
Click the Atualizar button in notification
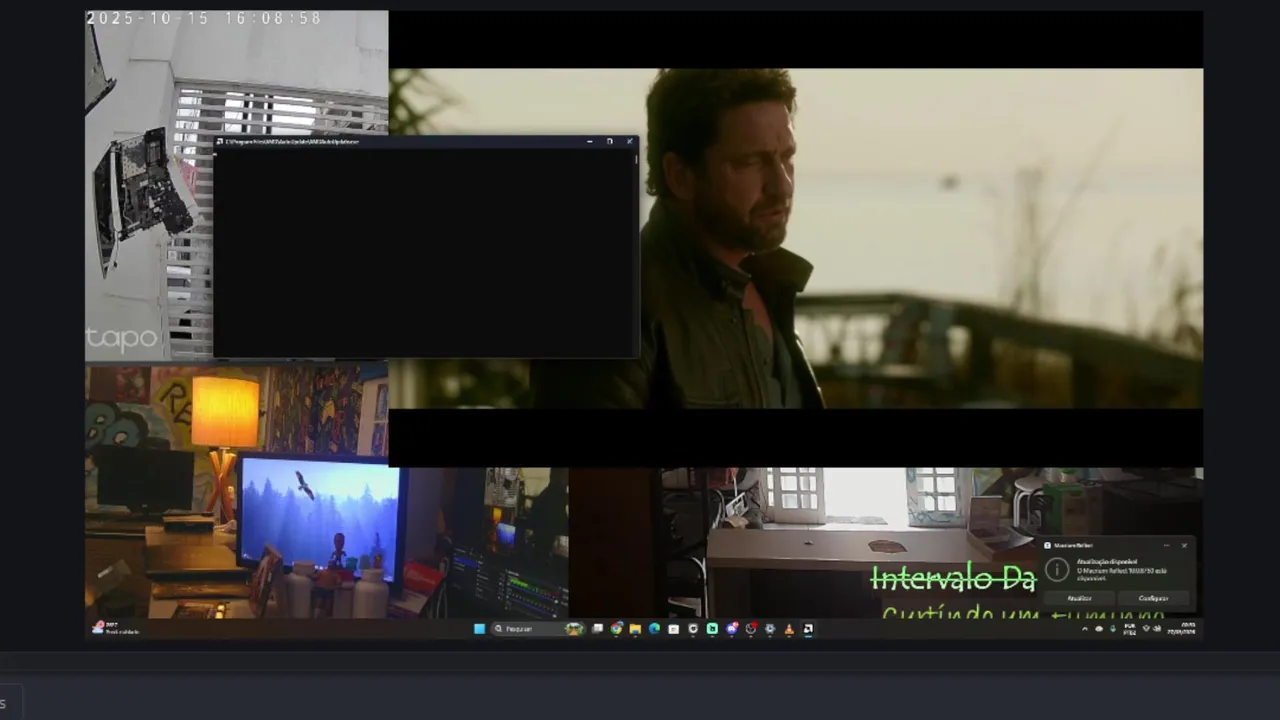1079,598
